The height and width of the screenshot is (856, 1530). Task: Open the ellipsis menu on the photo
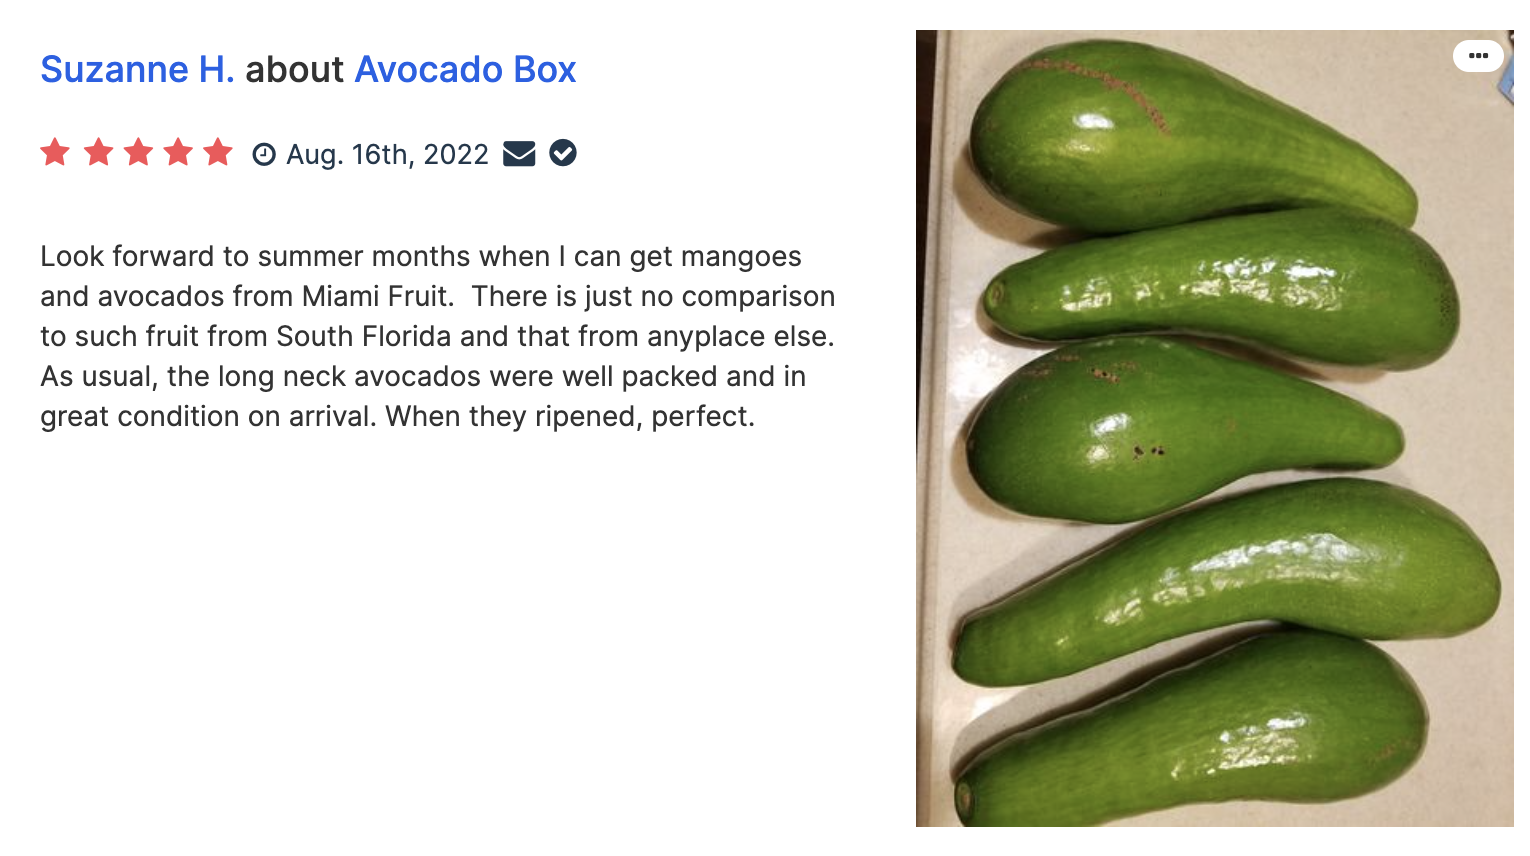(x=1478, y=56)
